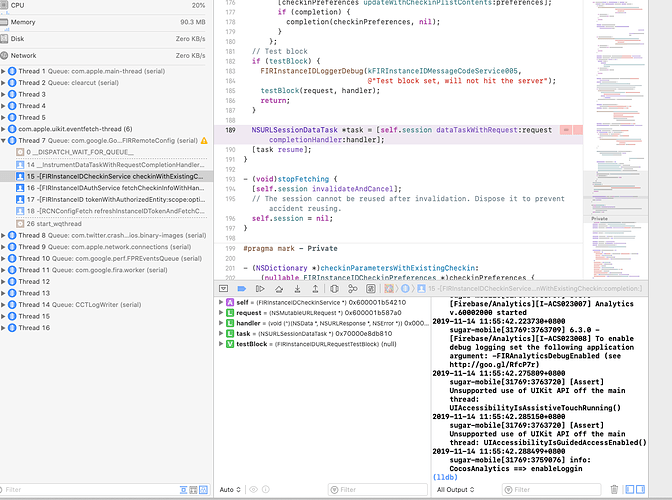Viewport: 672px width, 500px height.
Task: Expand the testBlock variable row
Action: point(221,344)
